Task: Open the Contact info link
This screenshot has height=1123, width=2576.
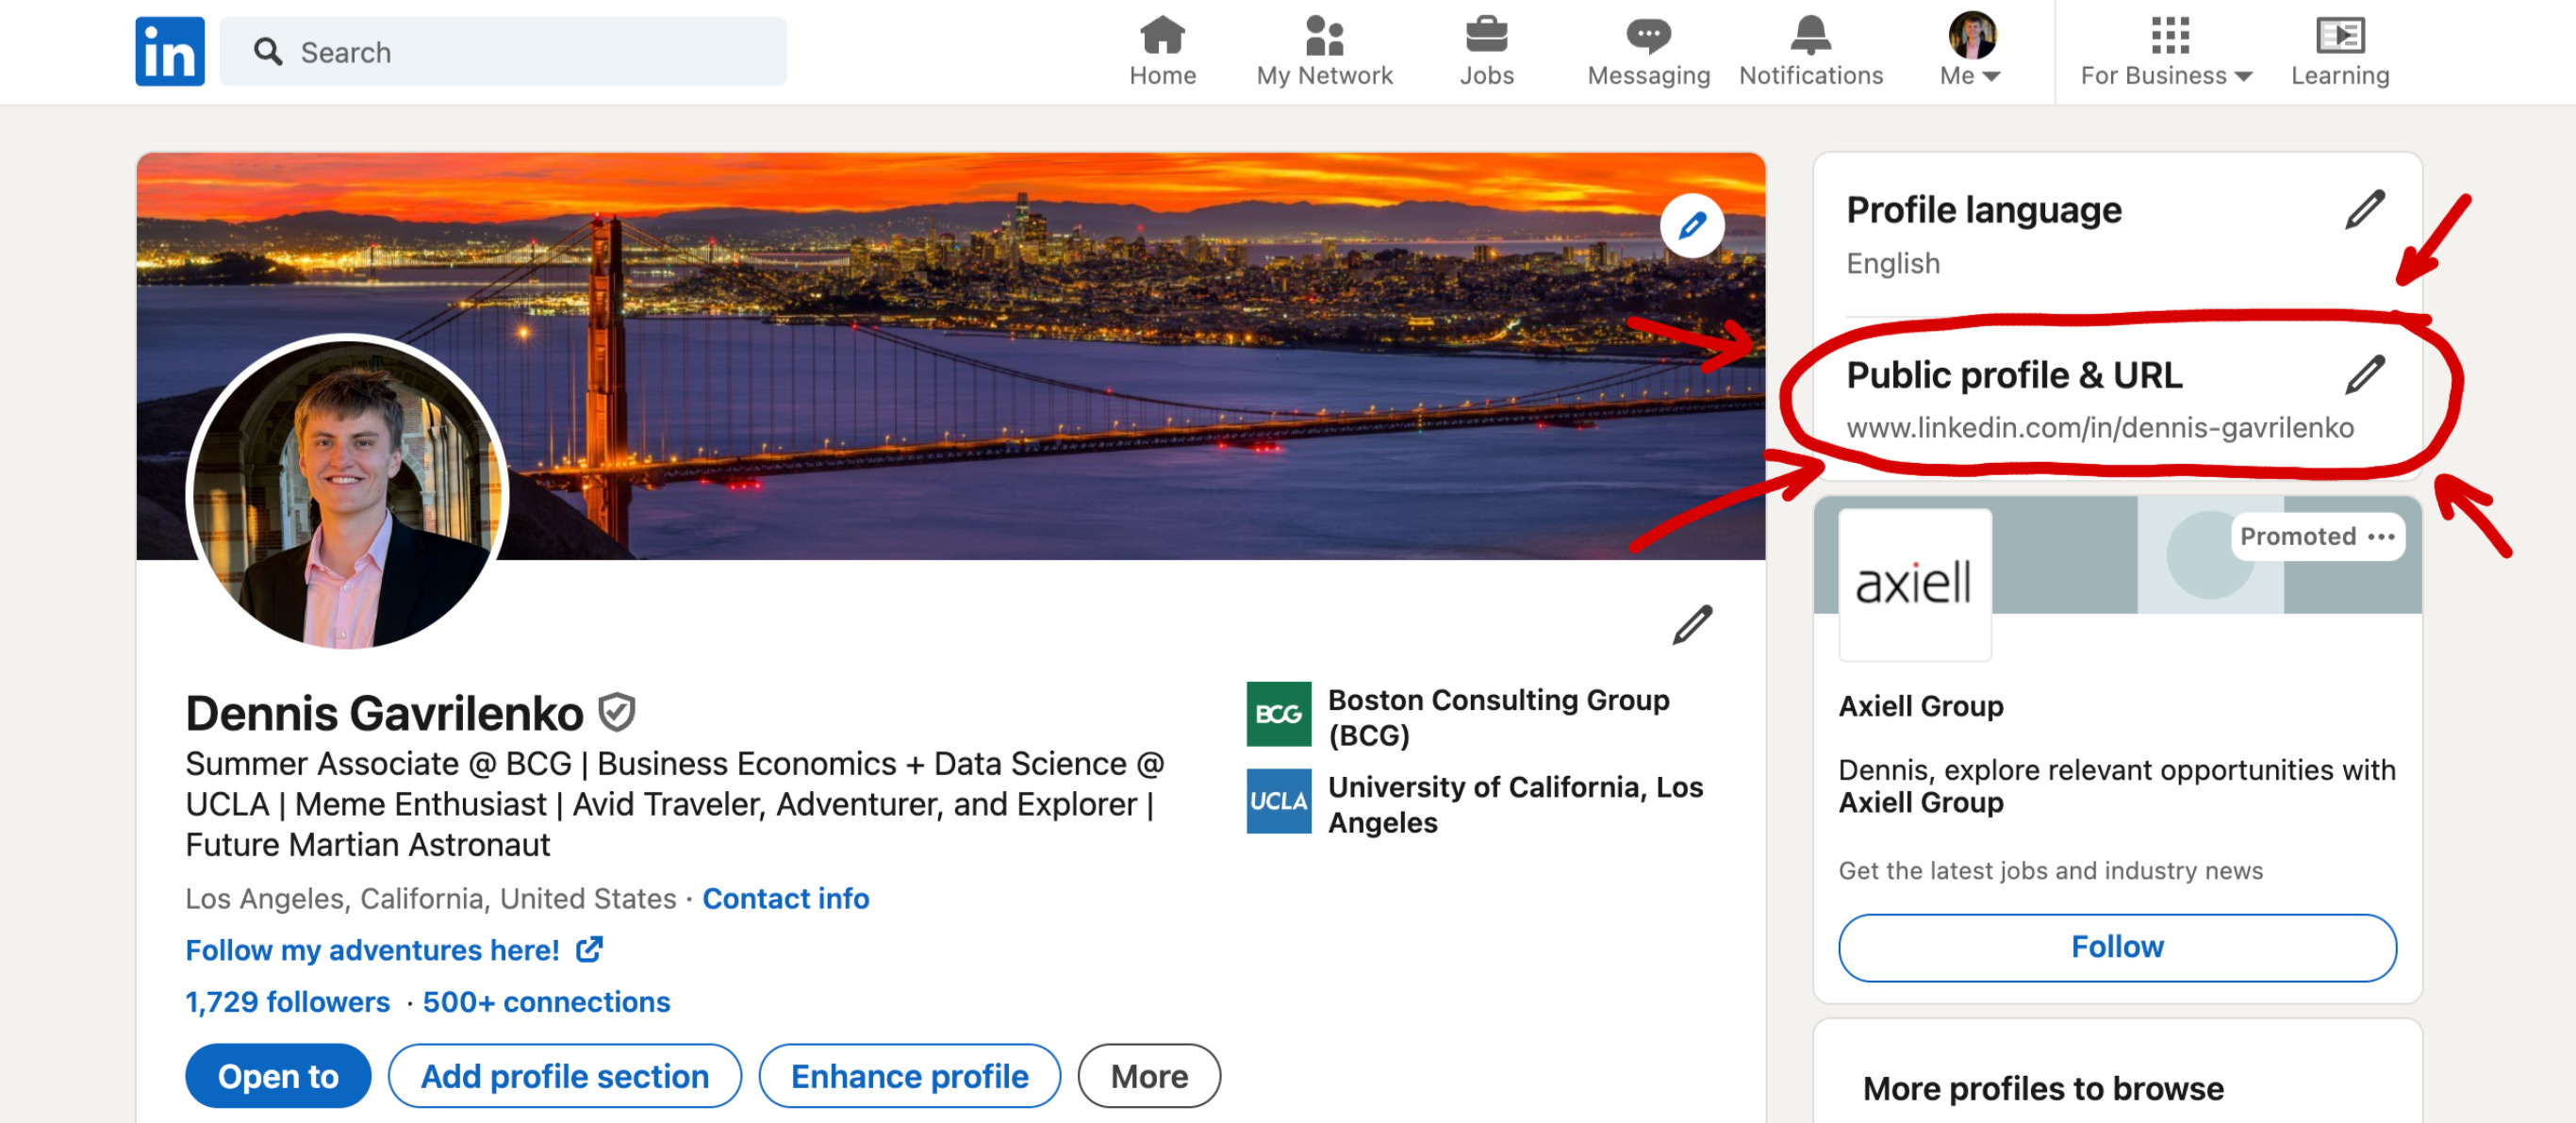Action: pyautogui.click(x=785, y=898)
